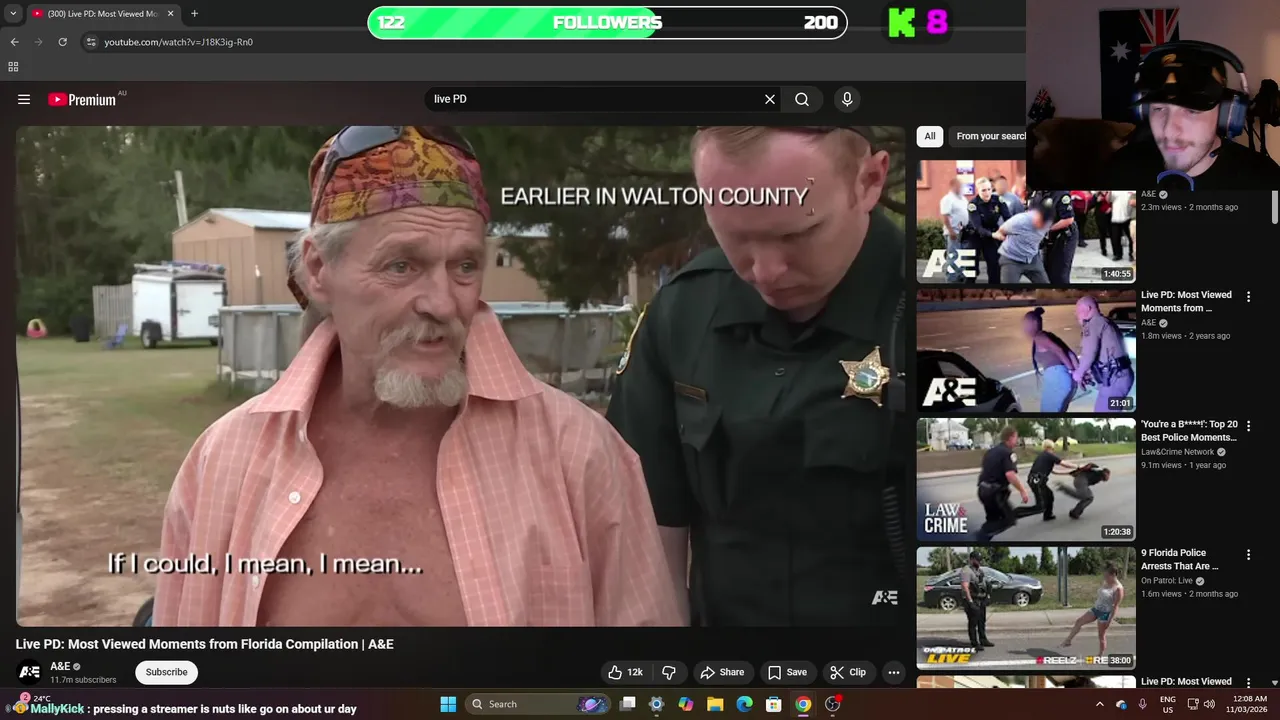Open 'You're a B****!: Top 20' video title
The width and height of the screenshot is (1280, 720).
tap(1189, 430)
